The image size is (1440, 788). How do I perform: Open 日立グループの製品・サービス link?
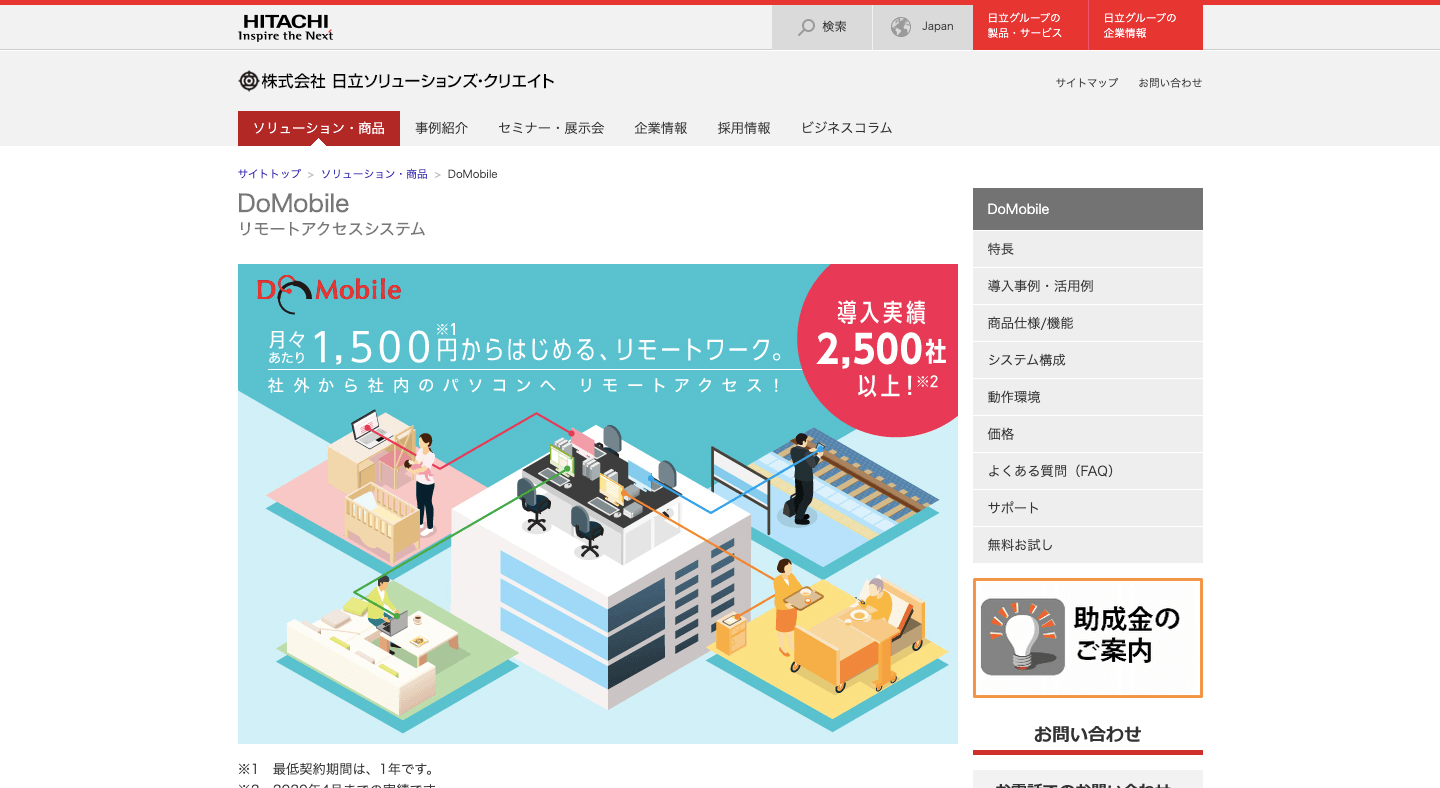[x=1030, y=27]
